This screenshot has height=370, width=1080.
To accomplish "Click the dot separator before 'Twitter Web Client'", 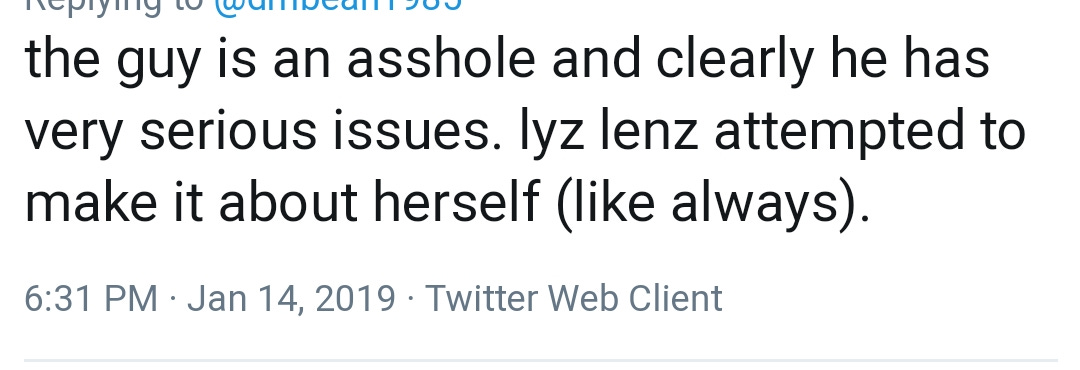I will pos(411,300).
